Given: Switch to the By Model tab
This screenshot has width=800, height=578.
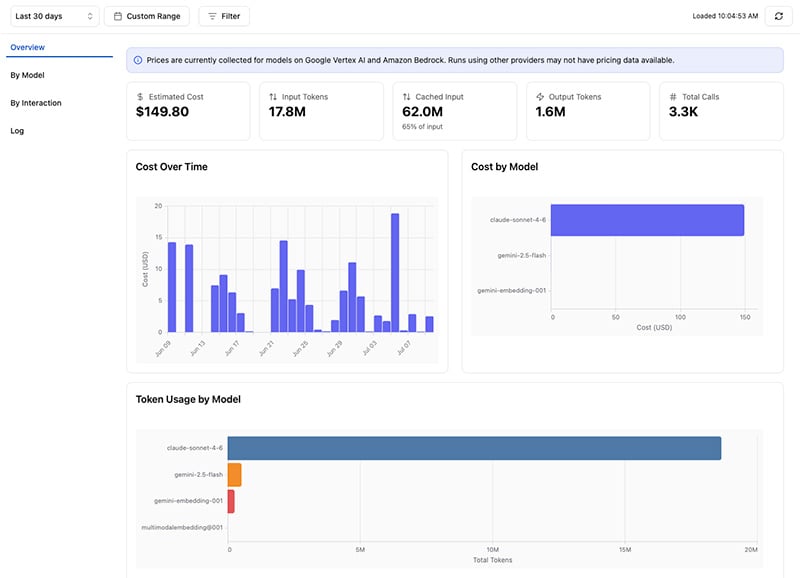Looking at the screenshot, I should click(x=28, y=75).
